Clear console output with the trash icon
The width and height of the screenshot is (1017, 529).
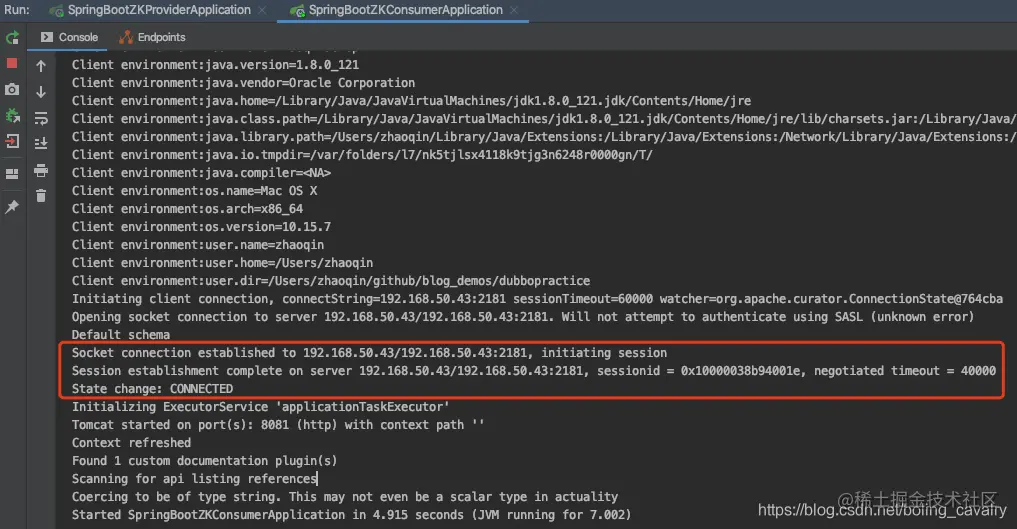coord(41,196)
